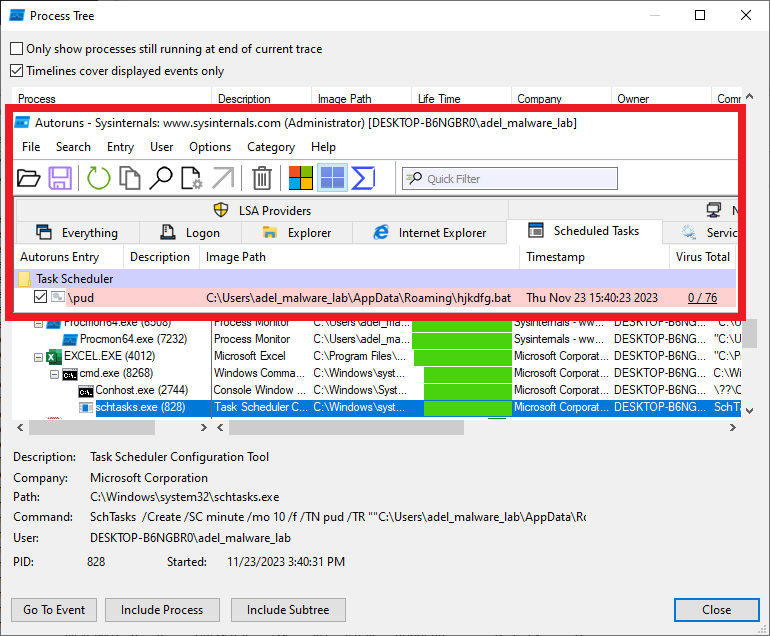Switch to the Explorer tab
This screenshot has height=636, width=770.
point(297,232)
